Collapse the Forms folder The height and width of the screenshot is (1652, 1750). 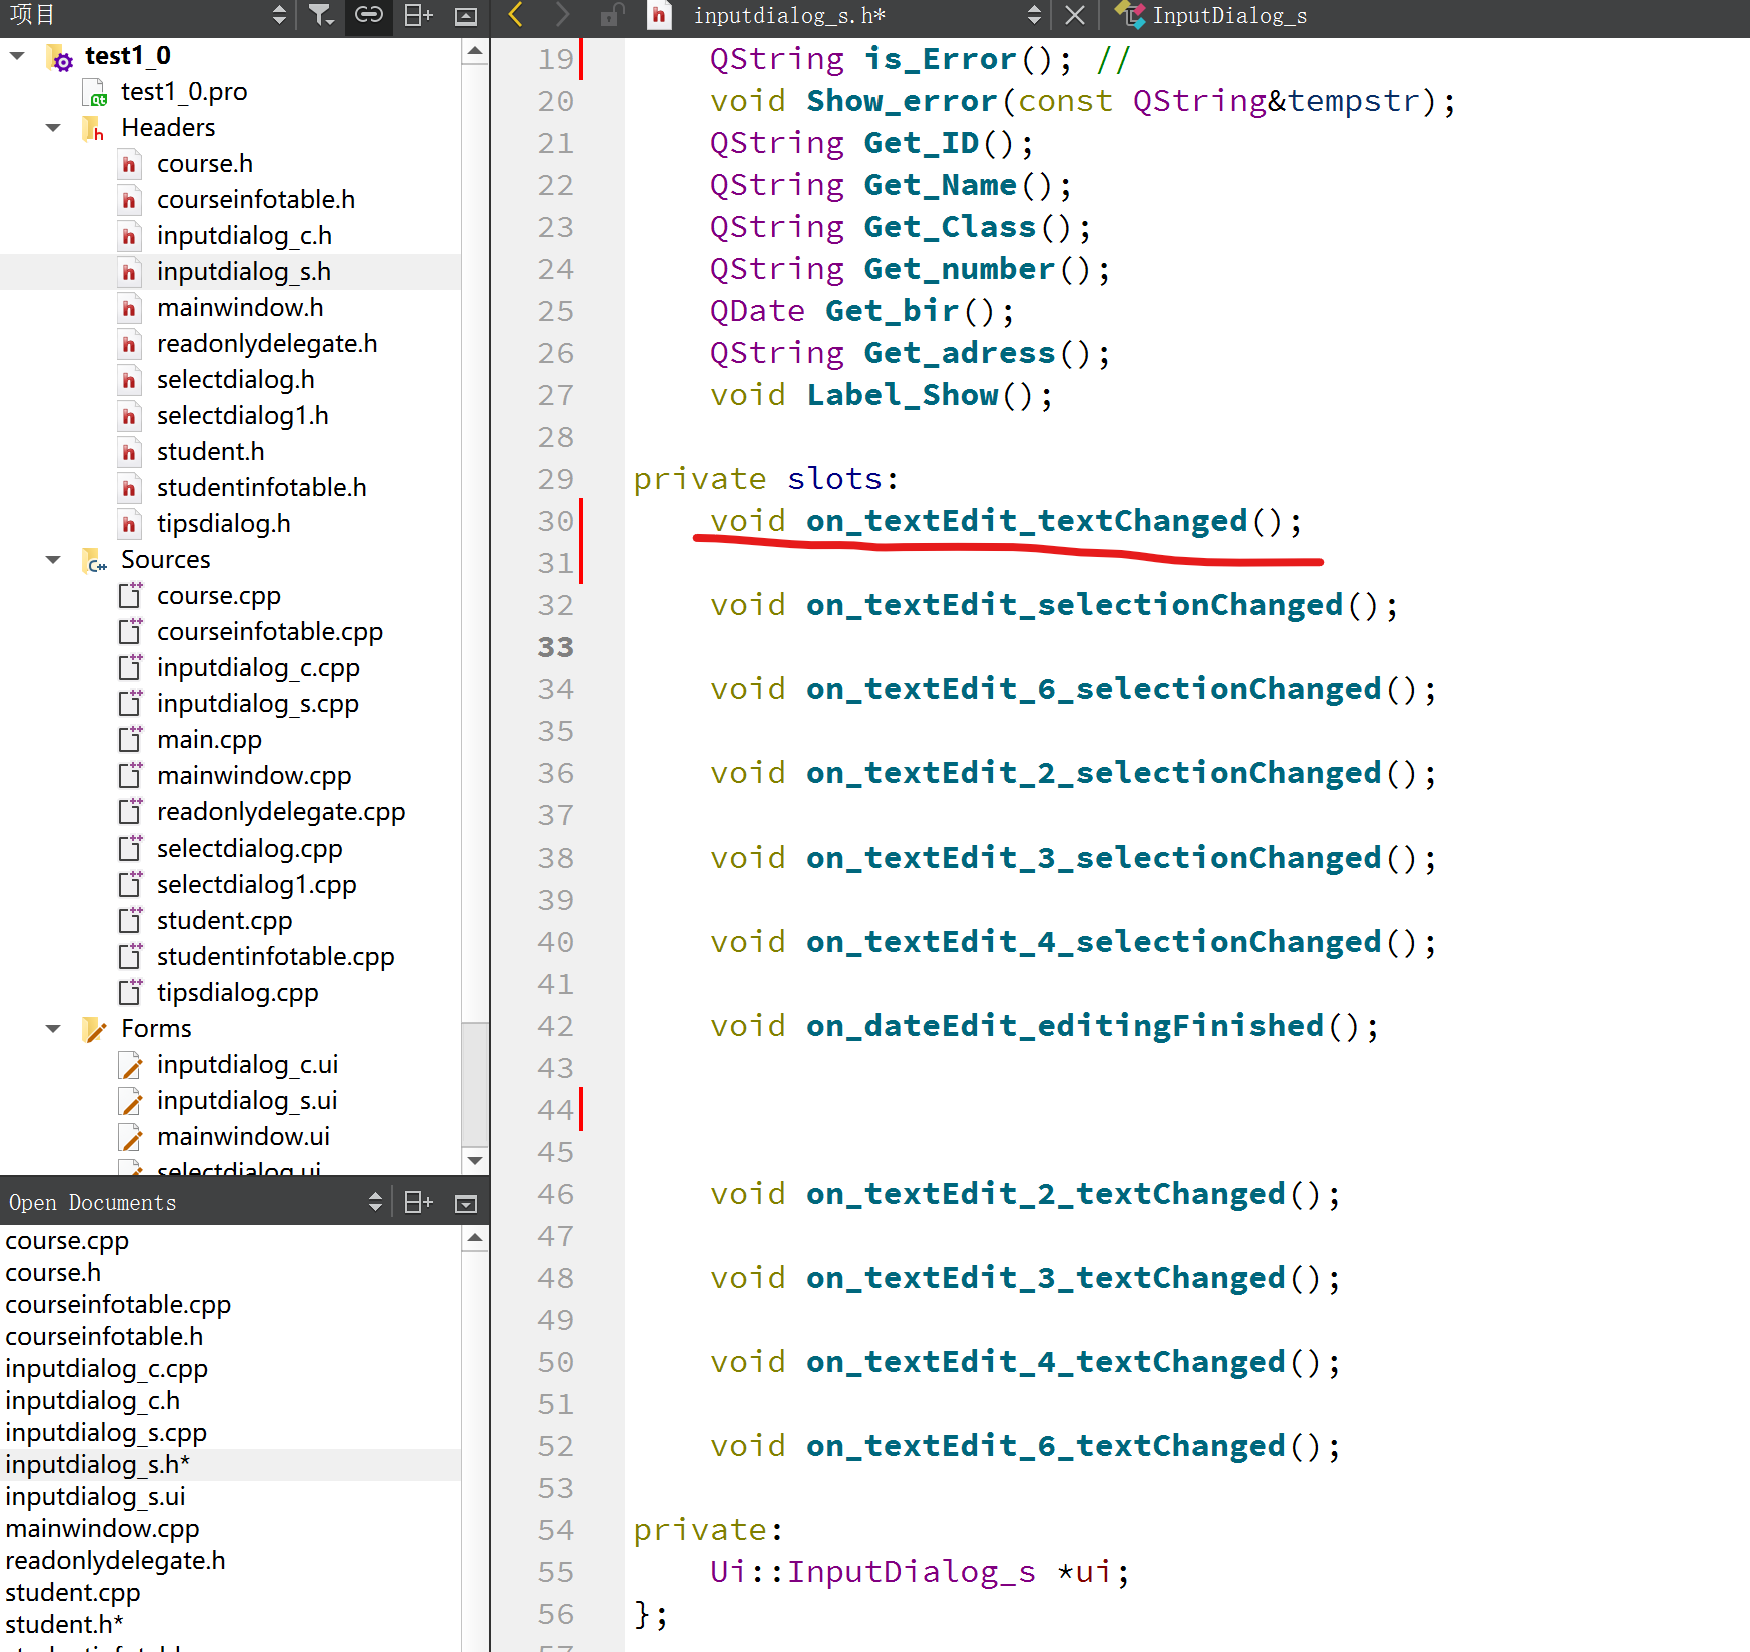point(53,1029)
